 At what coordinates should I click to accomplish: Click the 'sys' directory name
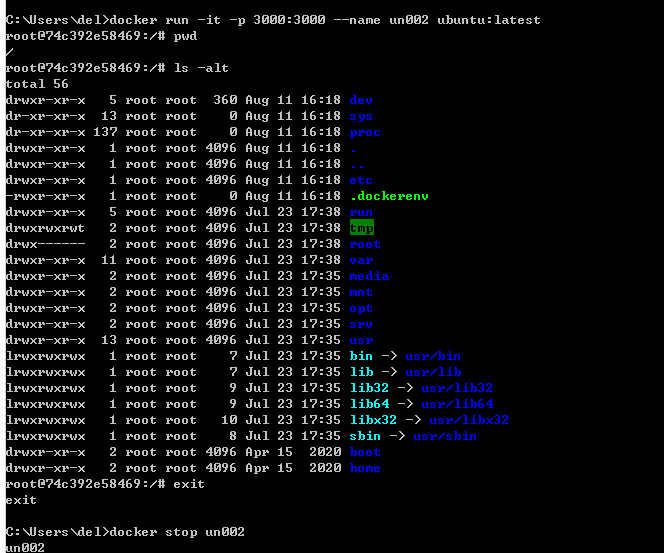tap(361, 116)
